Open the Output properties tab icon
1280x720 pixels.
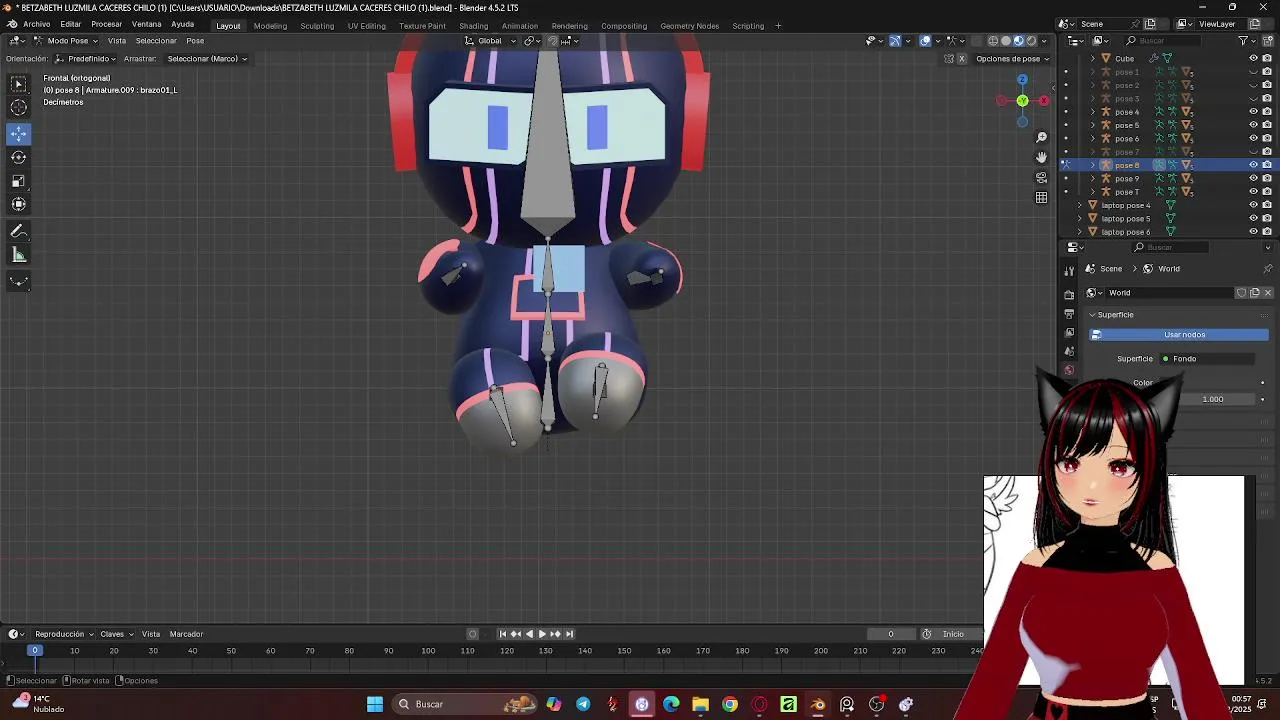1069,314
